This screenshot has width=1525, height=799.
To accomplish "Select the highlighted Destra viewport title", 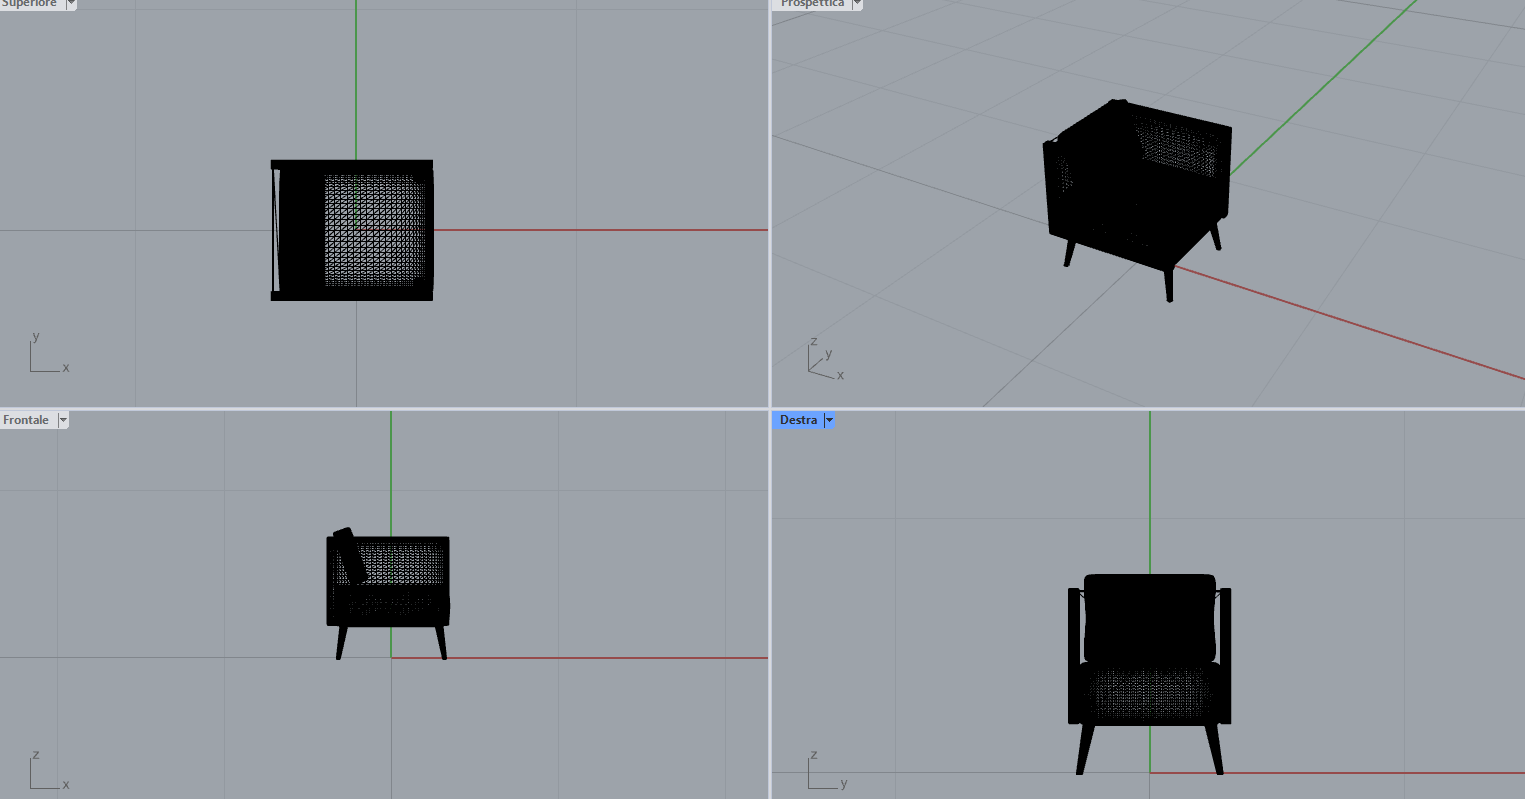I will point(798,420).
